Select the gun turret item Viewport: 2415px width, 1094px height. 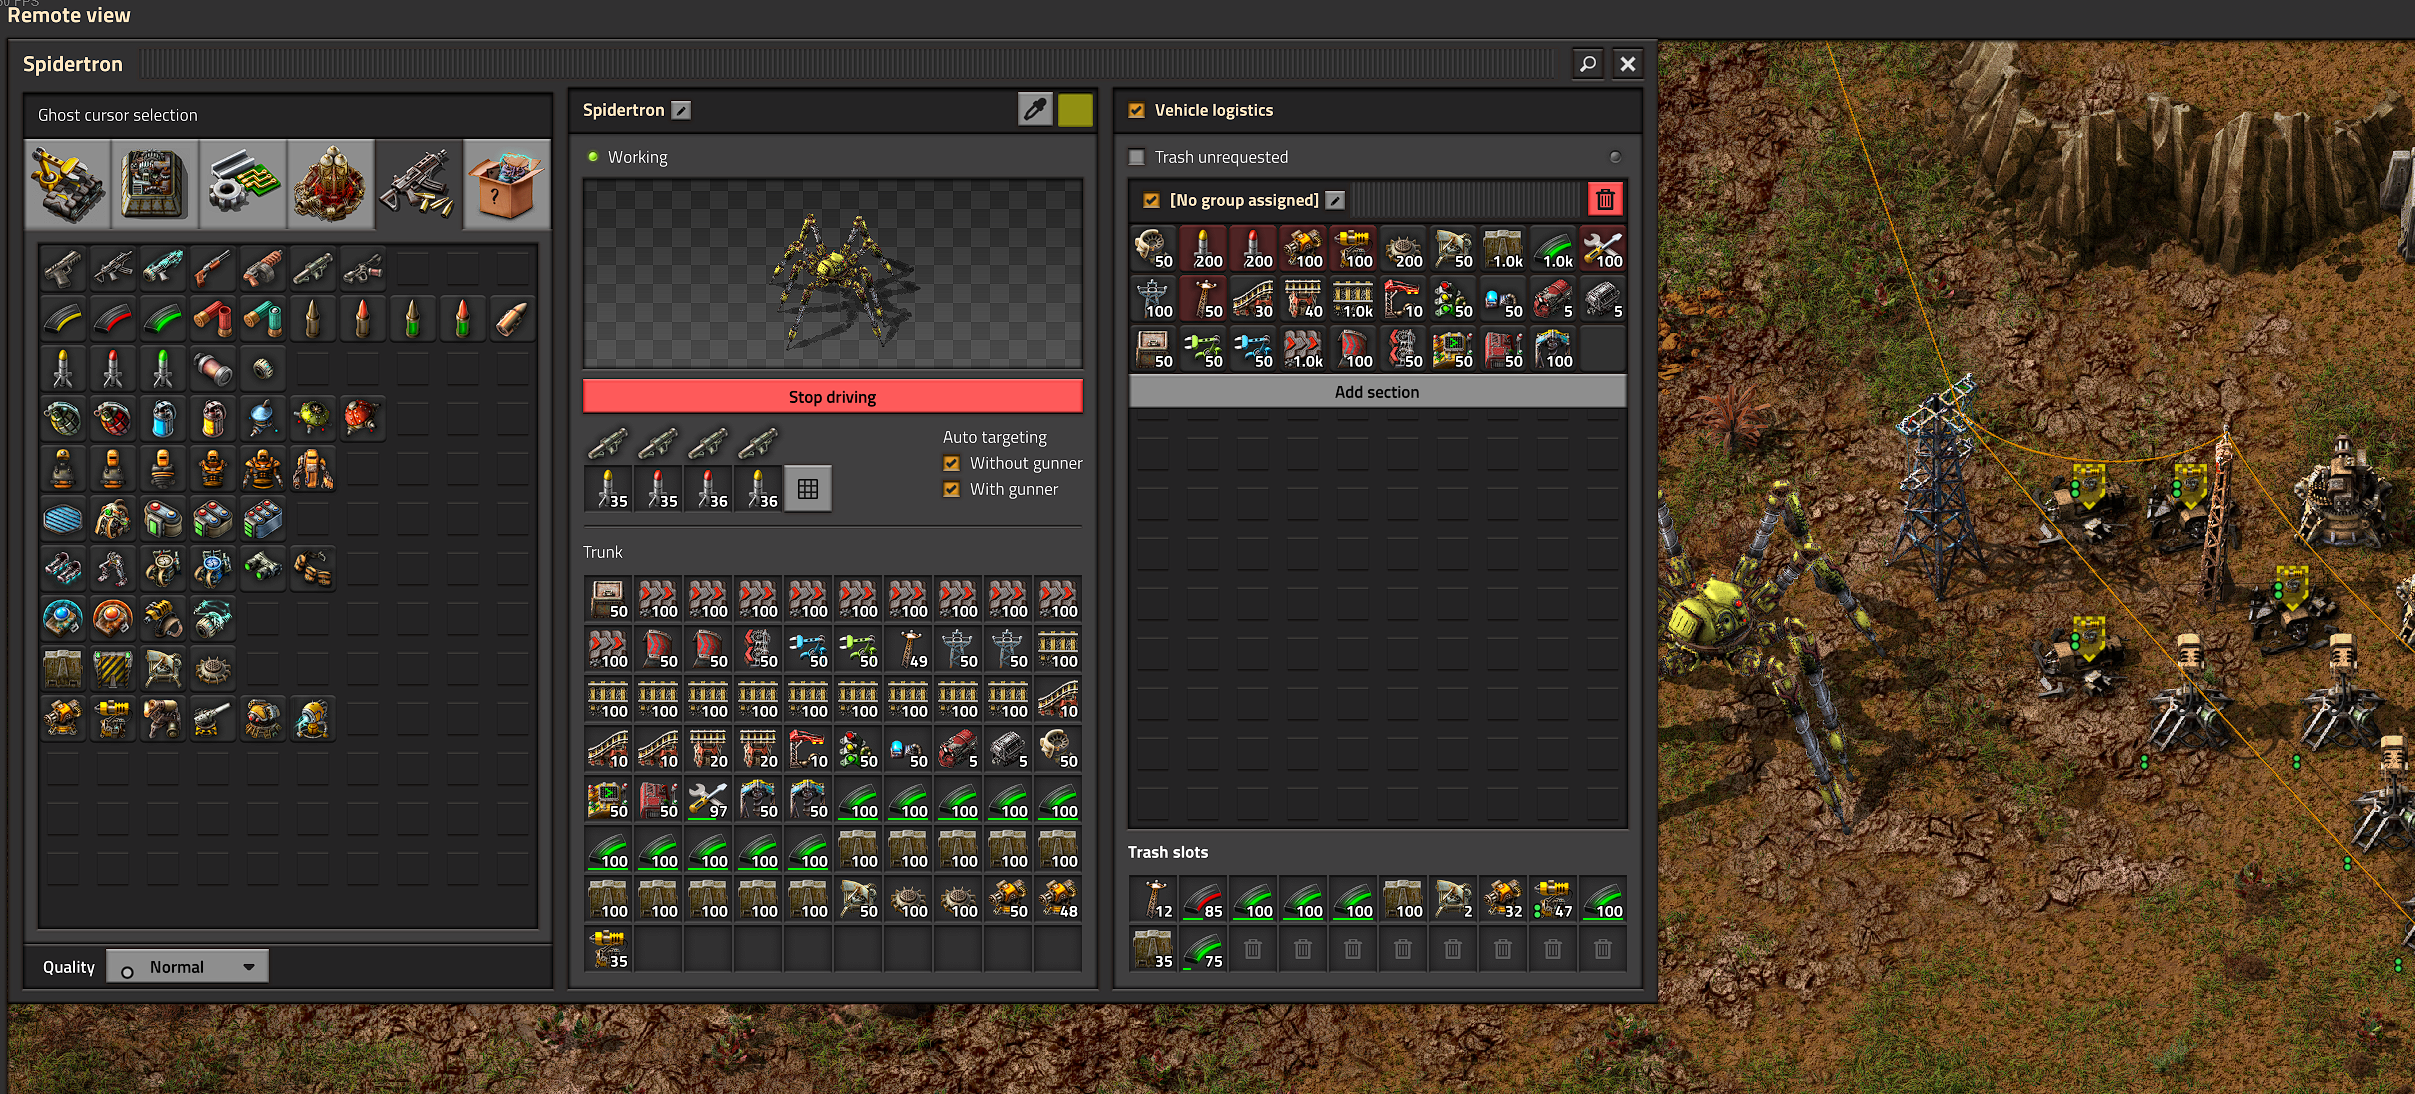[x=63, y=718]
